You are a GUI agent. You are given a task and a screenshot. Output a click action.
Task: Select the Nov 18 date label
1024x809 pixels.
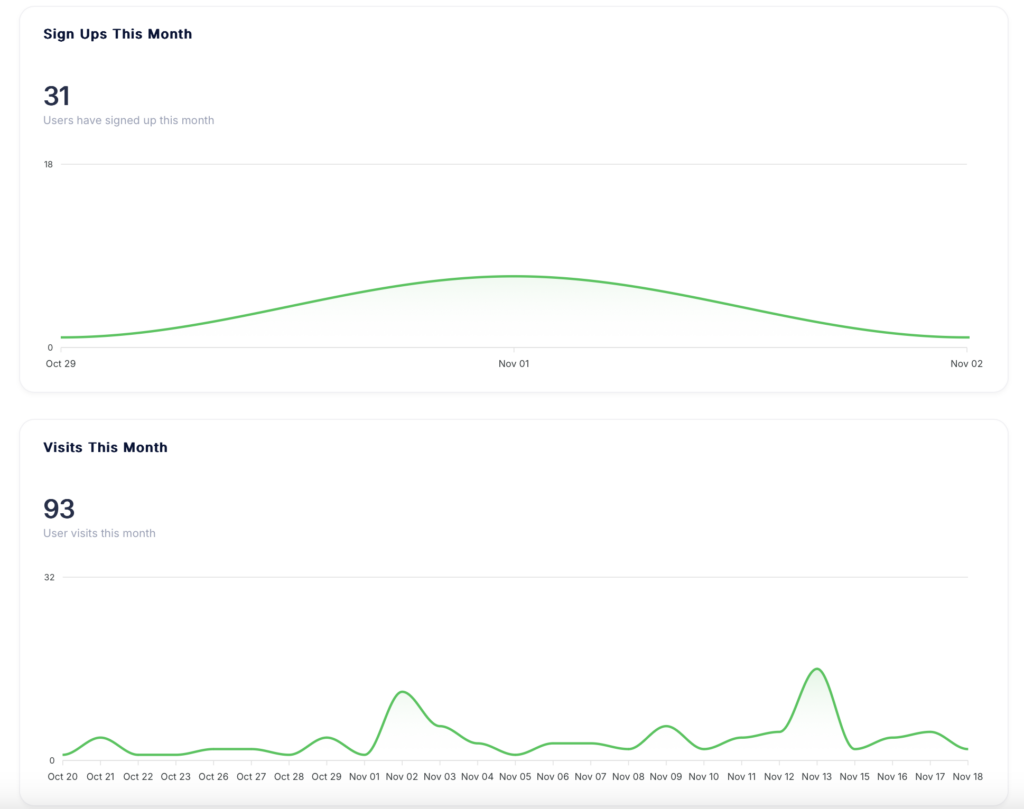coord(968,776)
